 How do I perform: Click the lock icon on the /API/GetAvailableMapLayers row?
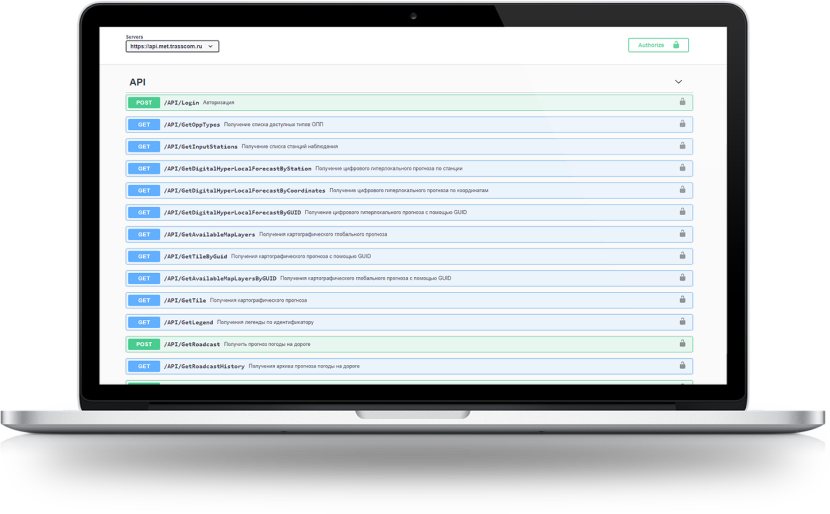[x=682, y=234]
